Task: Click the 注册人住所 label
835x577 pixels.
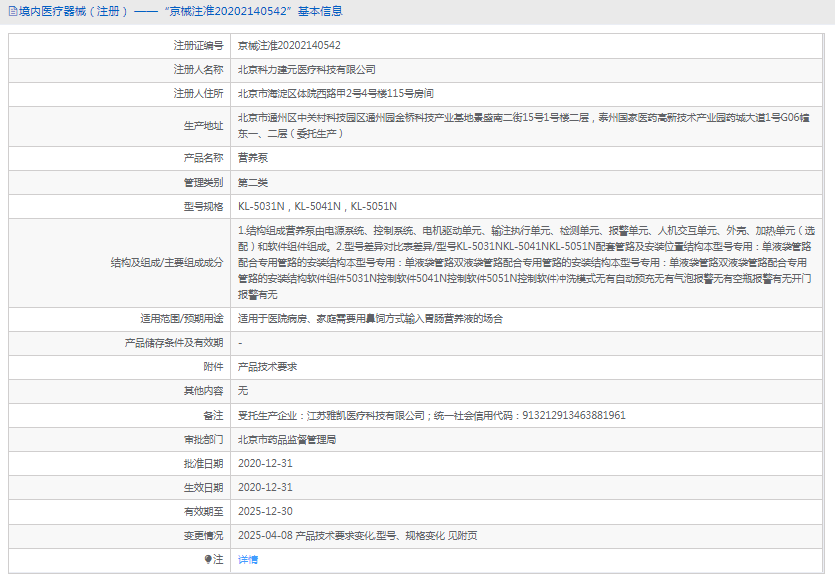Action: click(198, 94)
